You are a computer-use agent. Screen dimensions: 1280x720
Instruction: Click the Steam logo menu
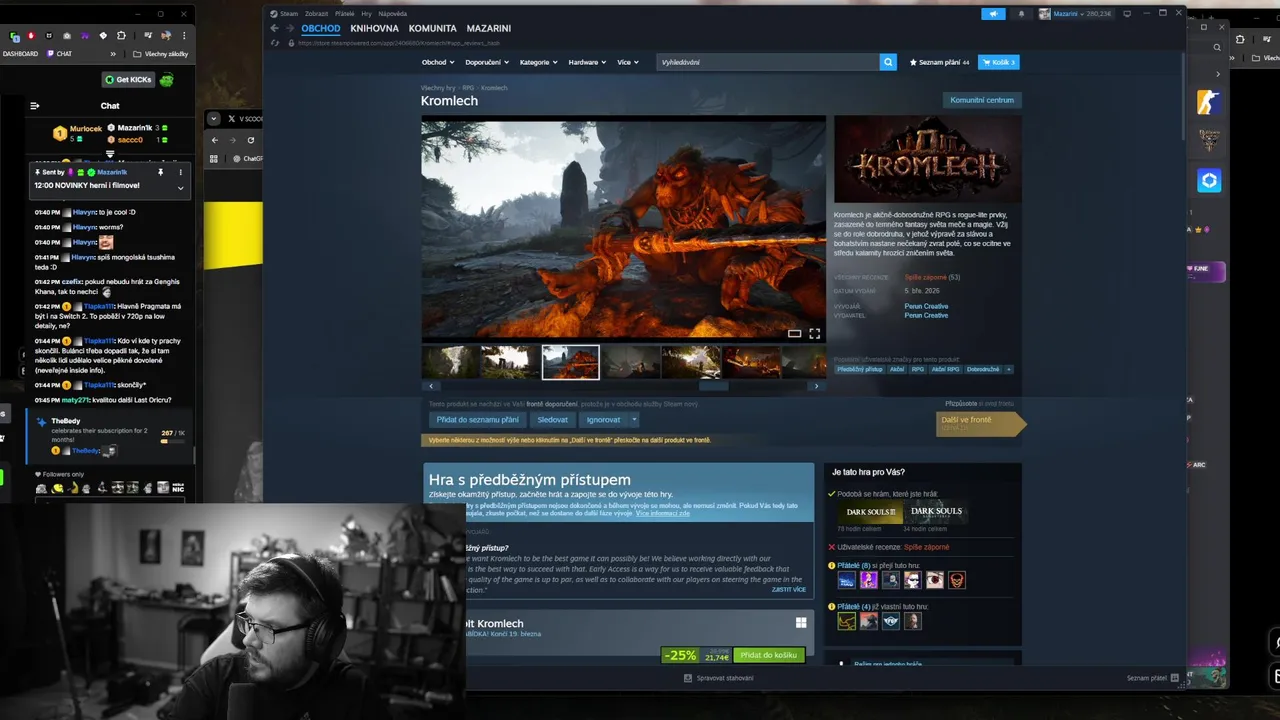coord(285,14)
